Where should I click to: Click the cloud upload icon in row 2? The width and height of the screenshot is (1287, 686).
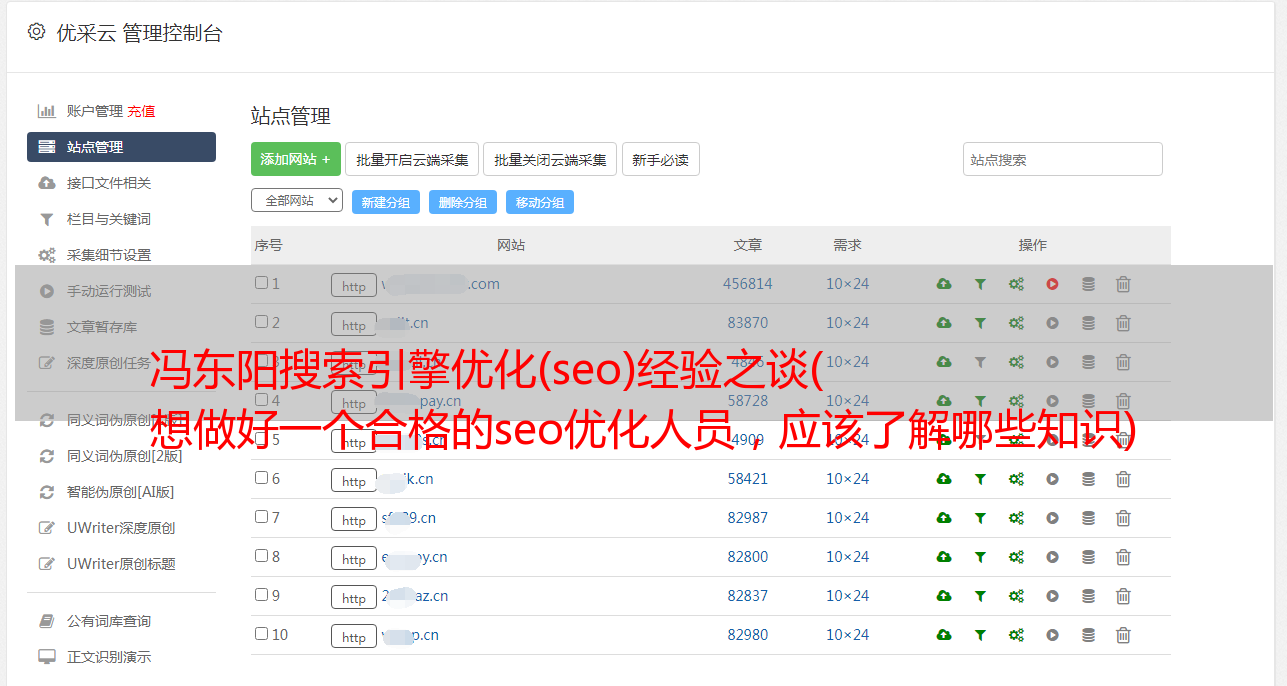pos(944,323)
